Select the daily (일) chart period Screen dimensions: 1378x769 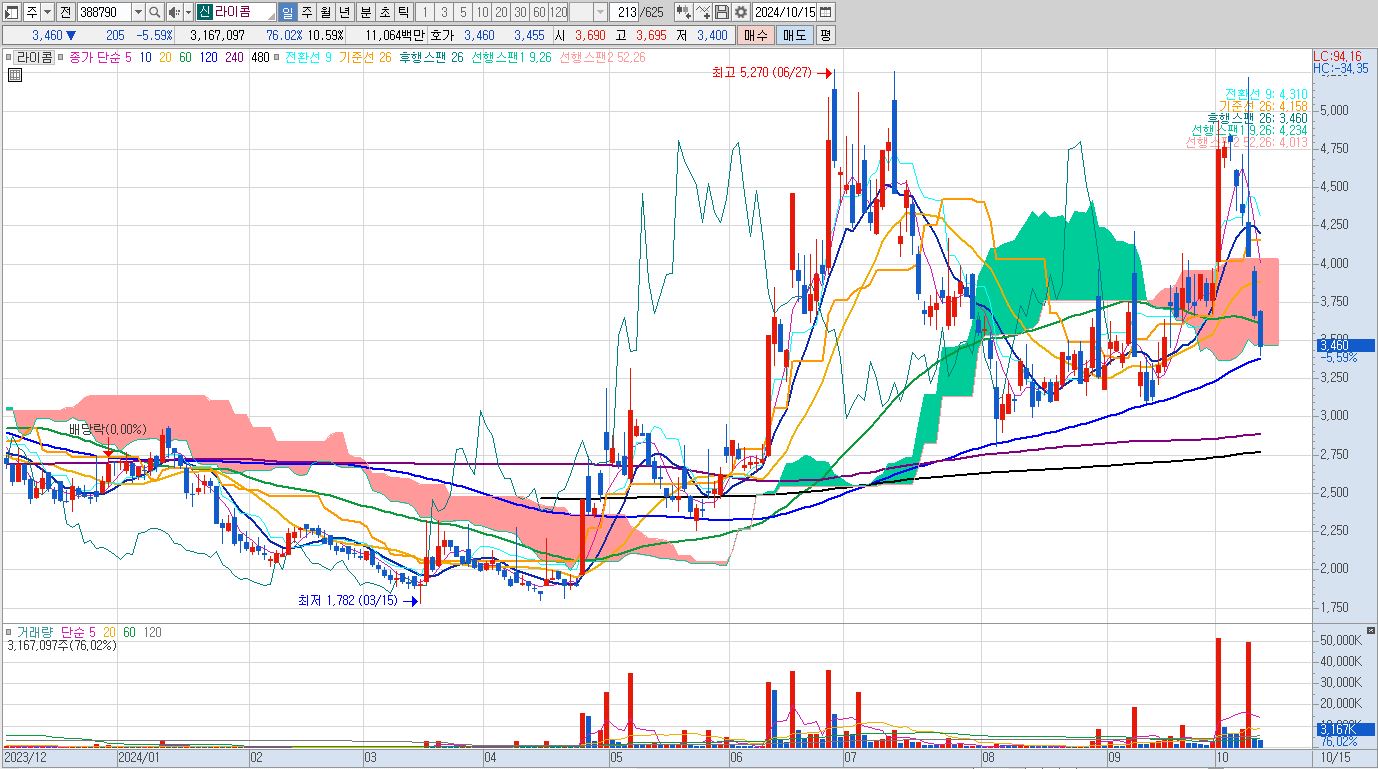tap(288, 12)
